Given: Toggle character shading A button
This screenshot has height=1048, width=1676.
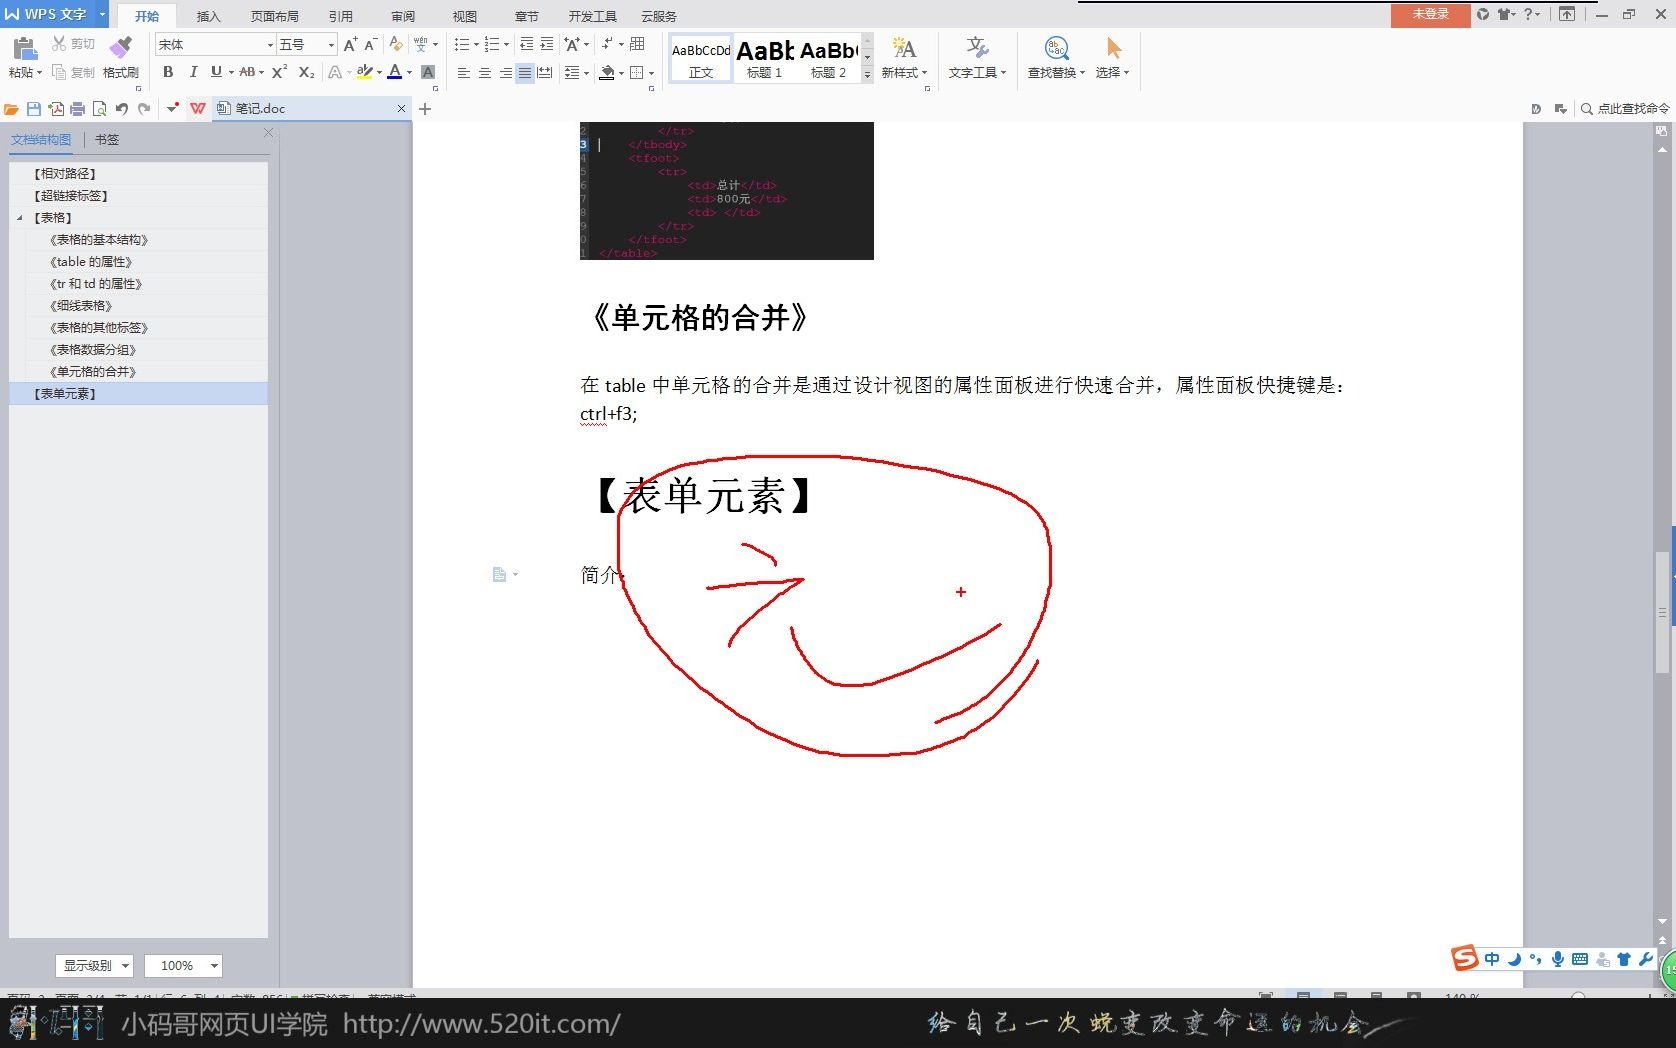Looking at the screenshot, I should click(428, 72).
